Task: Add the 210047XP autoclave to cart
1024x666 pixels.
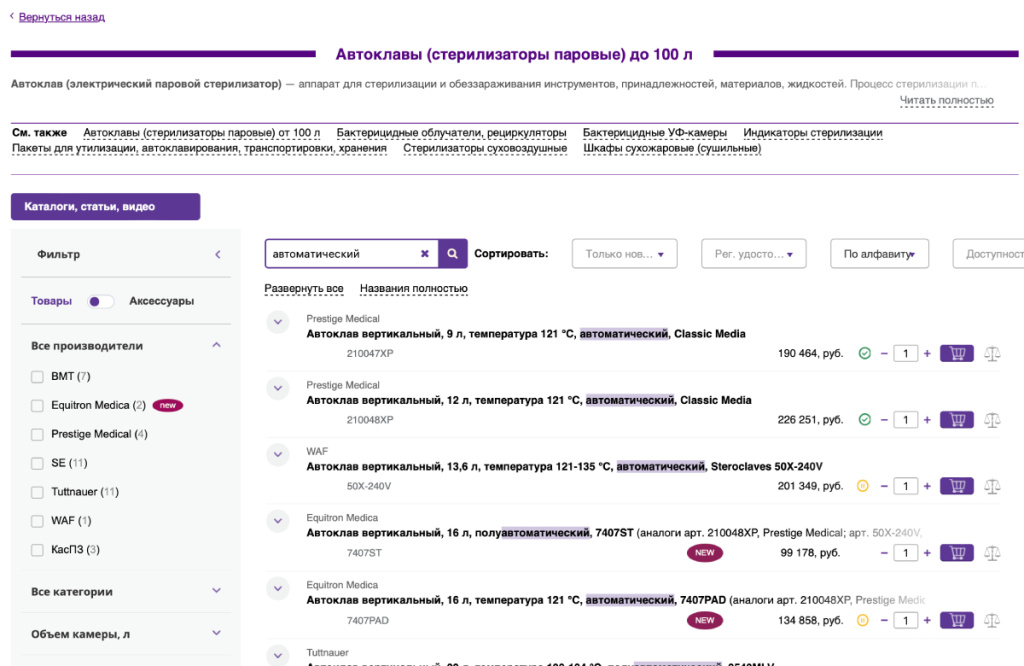Action: pyautogui.click(x=957, y=353)
